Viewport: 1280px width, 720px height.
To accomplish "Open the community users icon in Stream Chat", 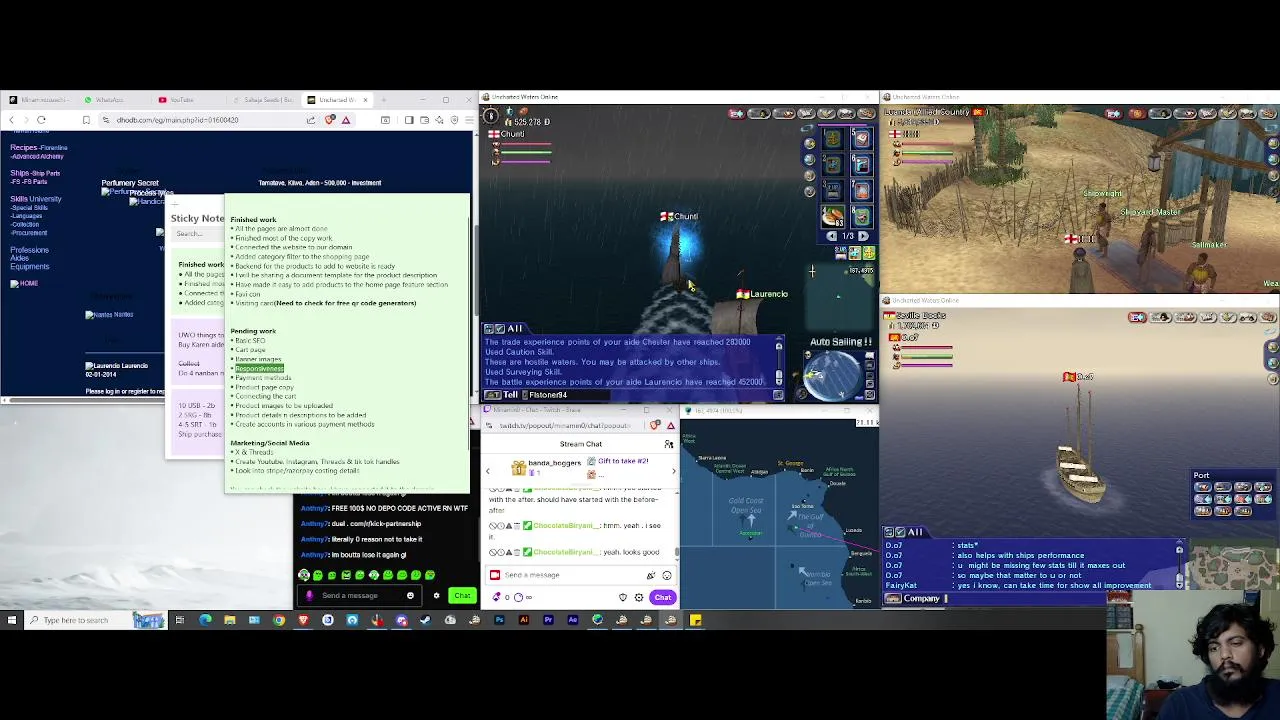I will pos(669,444).
